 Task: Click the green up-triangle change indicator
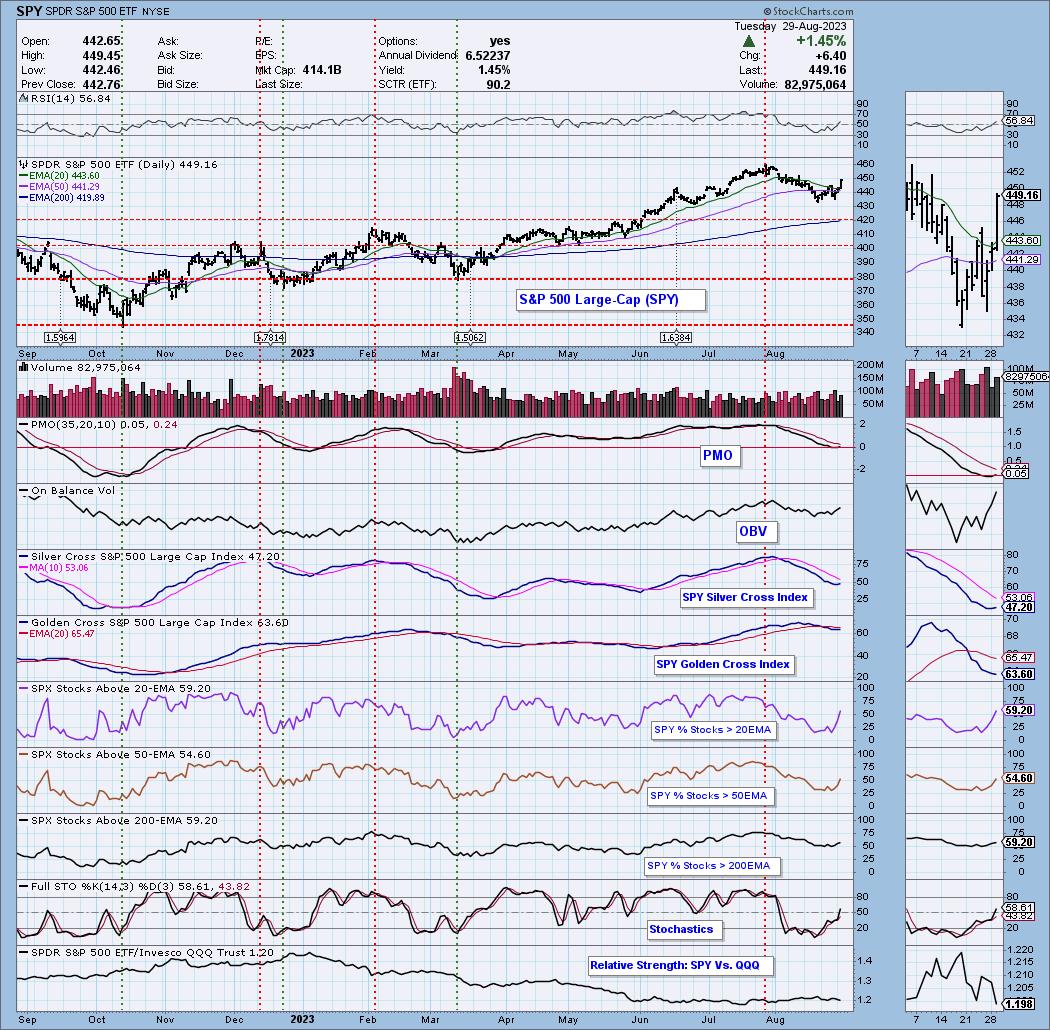click(749, 41)
